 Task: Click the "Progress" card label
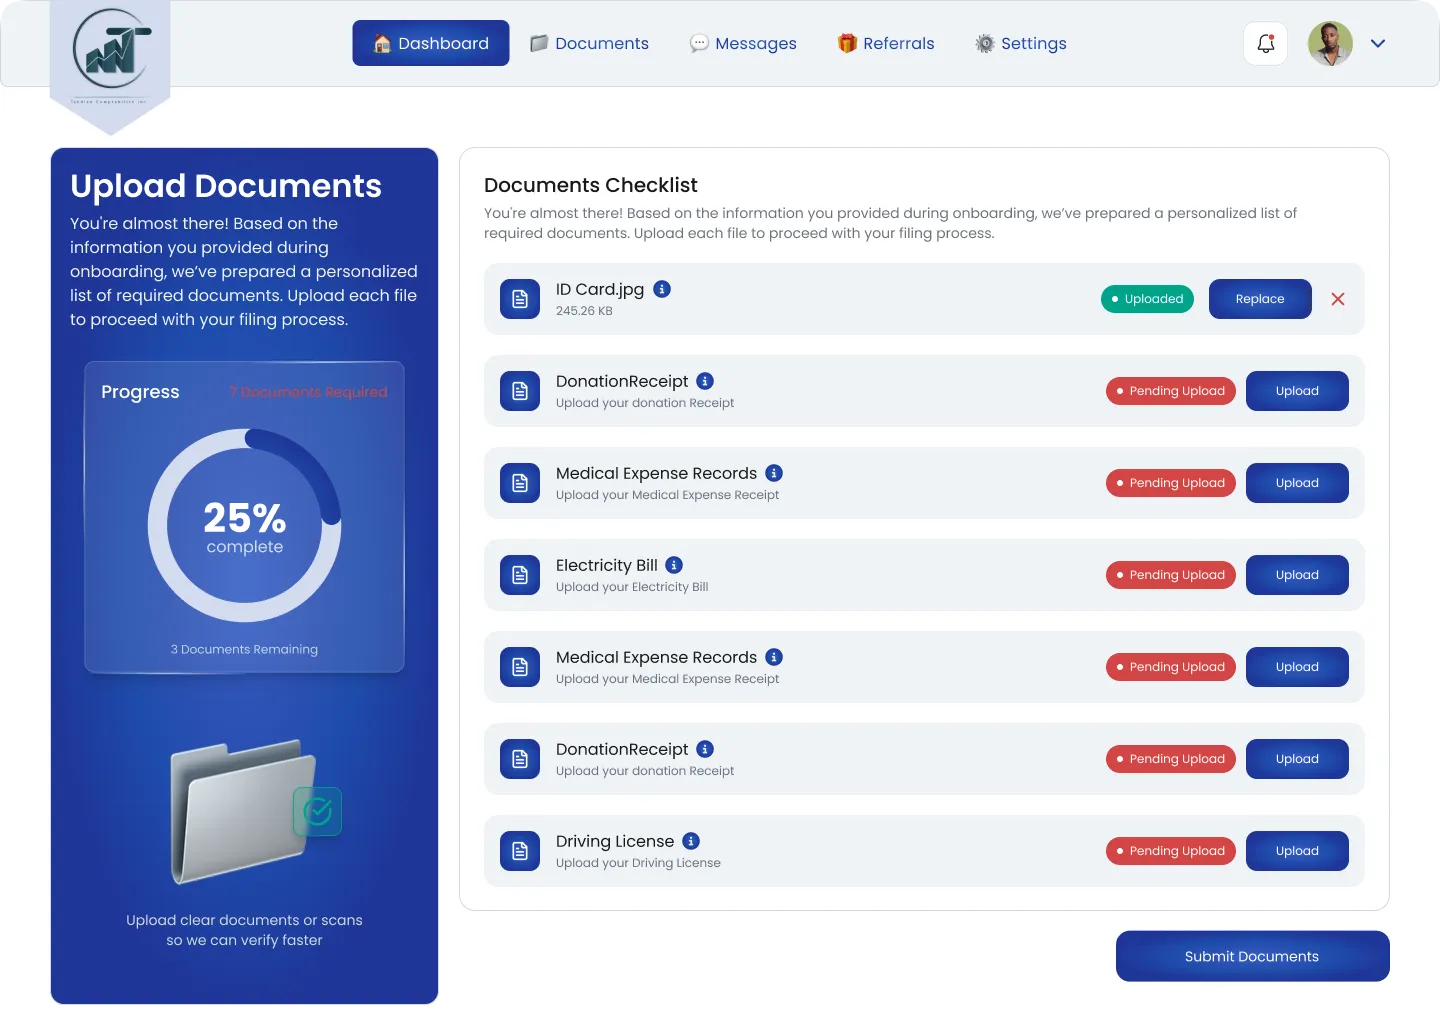pyautogui.click(x=140, y=392)
